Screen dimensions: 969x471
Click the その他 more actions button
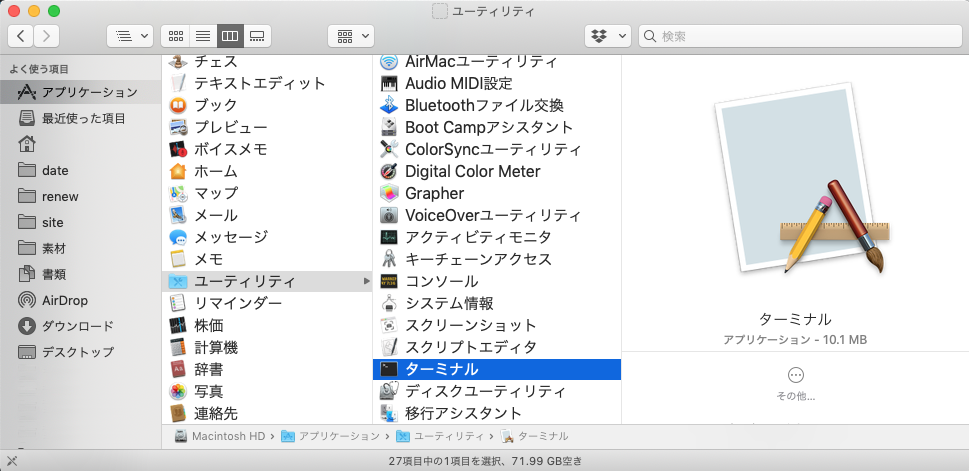[x=795, y=383]
